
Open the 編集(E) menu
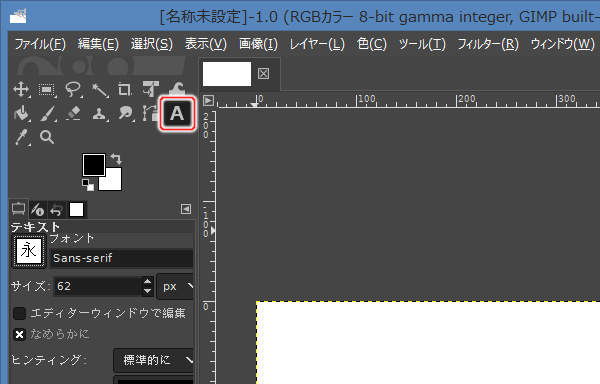(98, 44)
